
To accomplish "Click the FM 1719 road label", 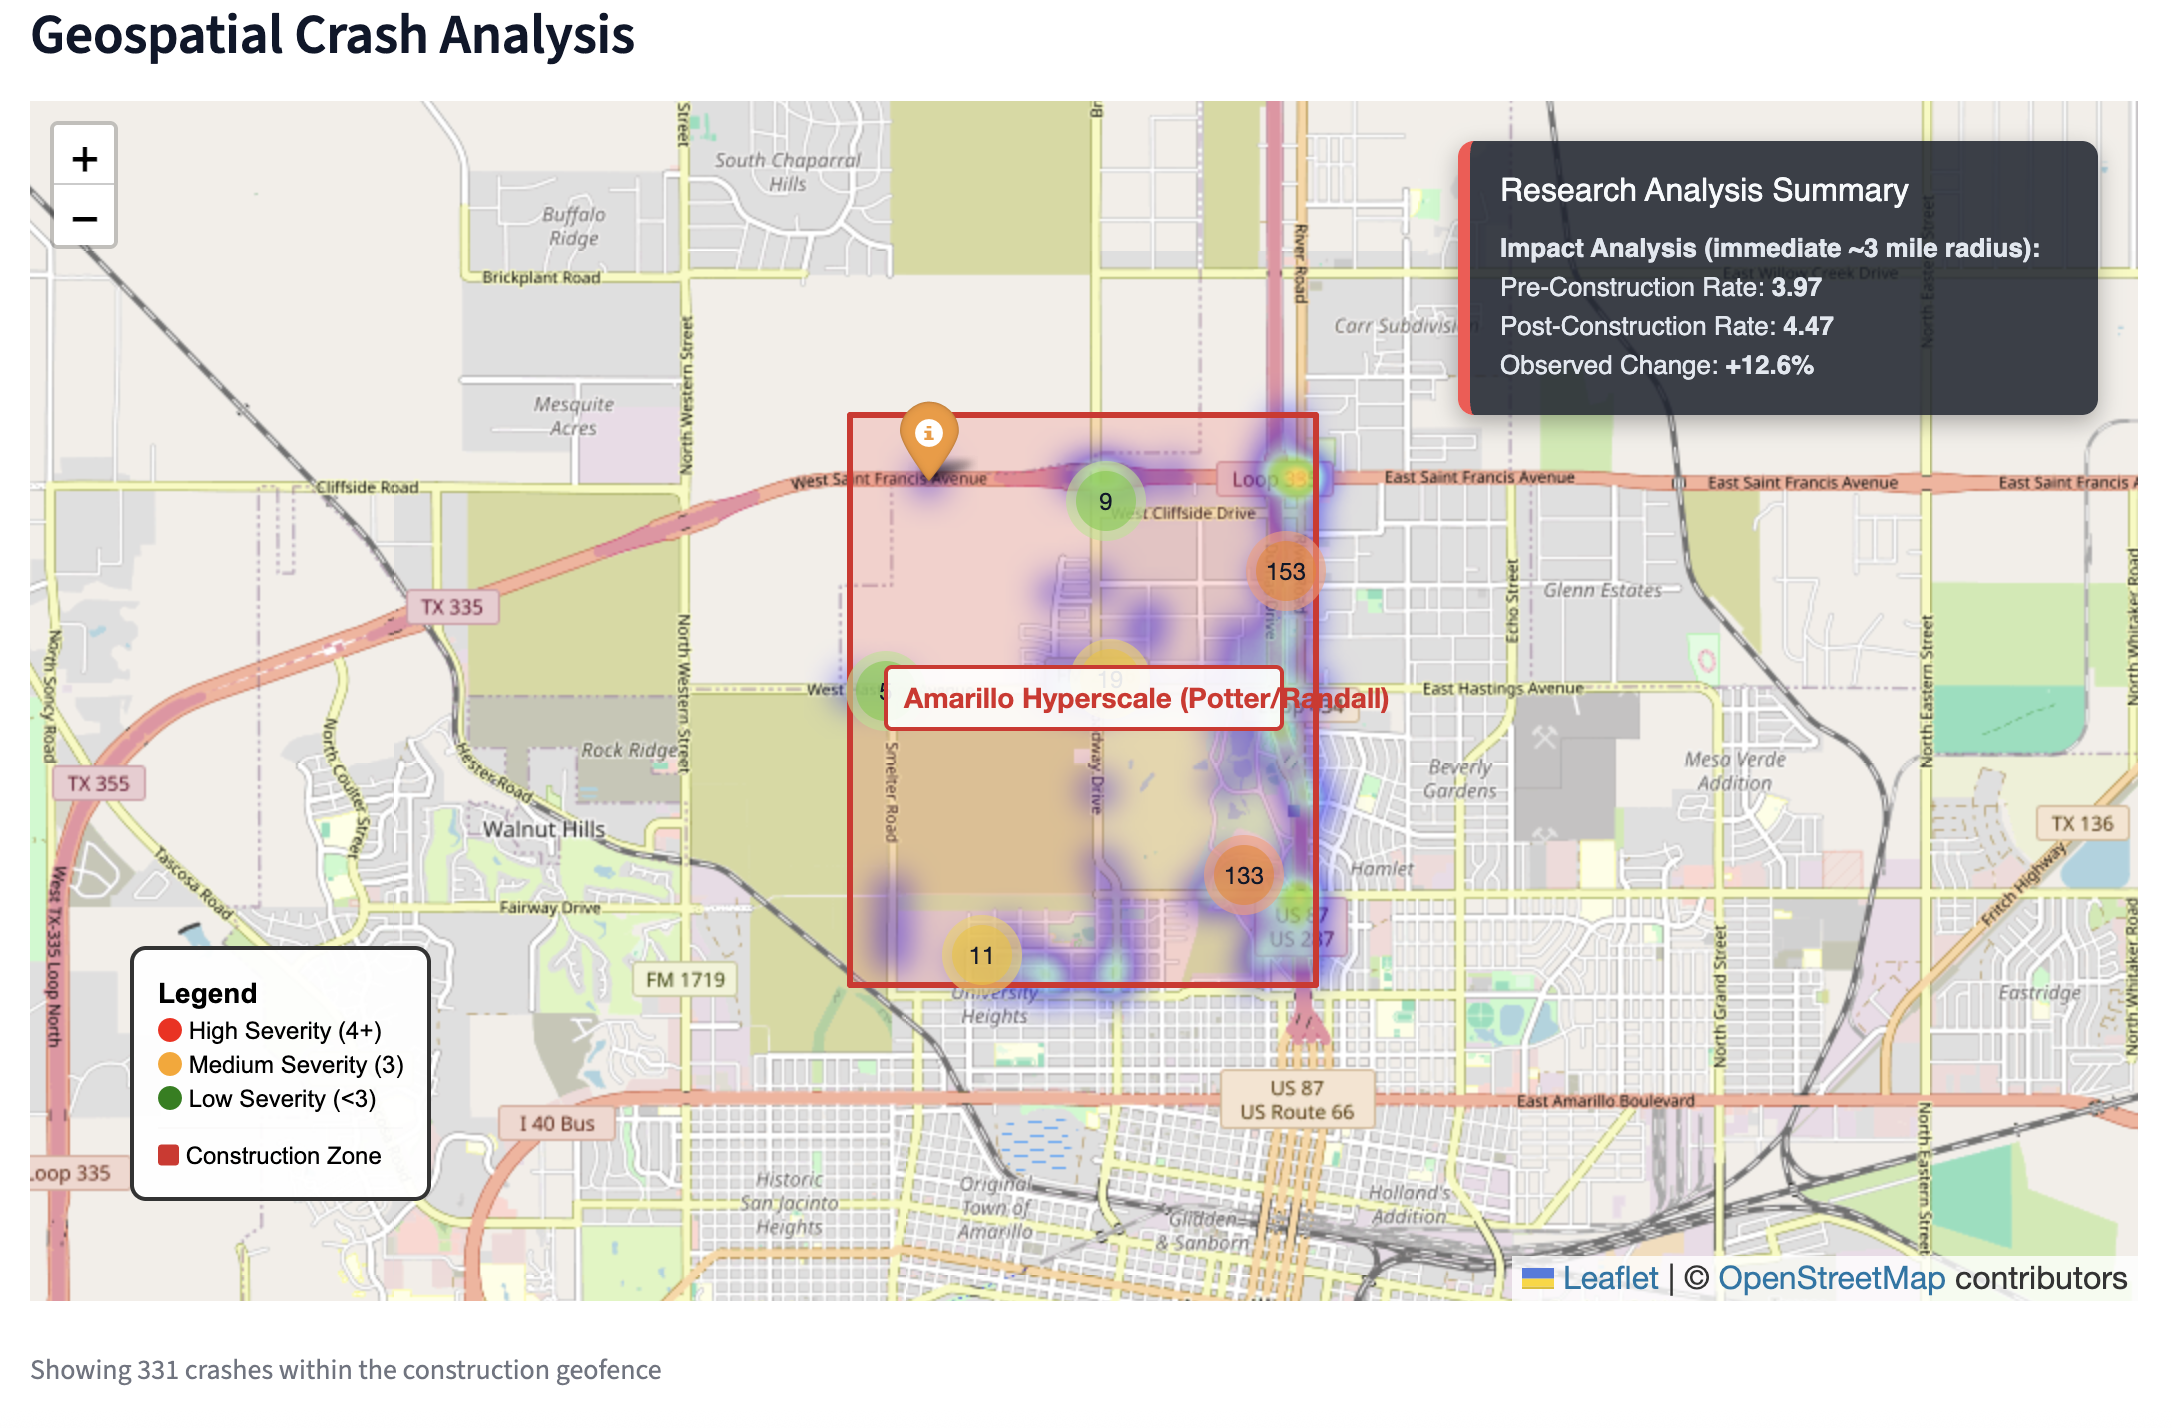I will 685,979.
